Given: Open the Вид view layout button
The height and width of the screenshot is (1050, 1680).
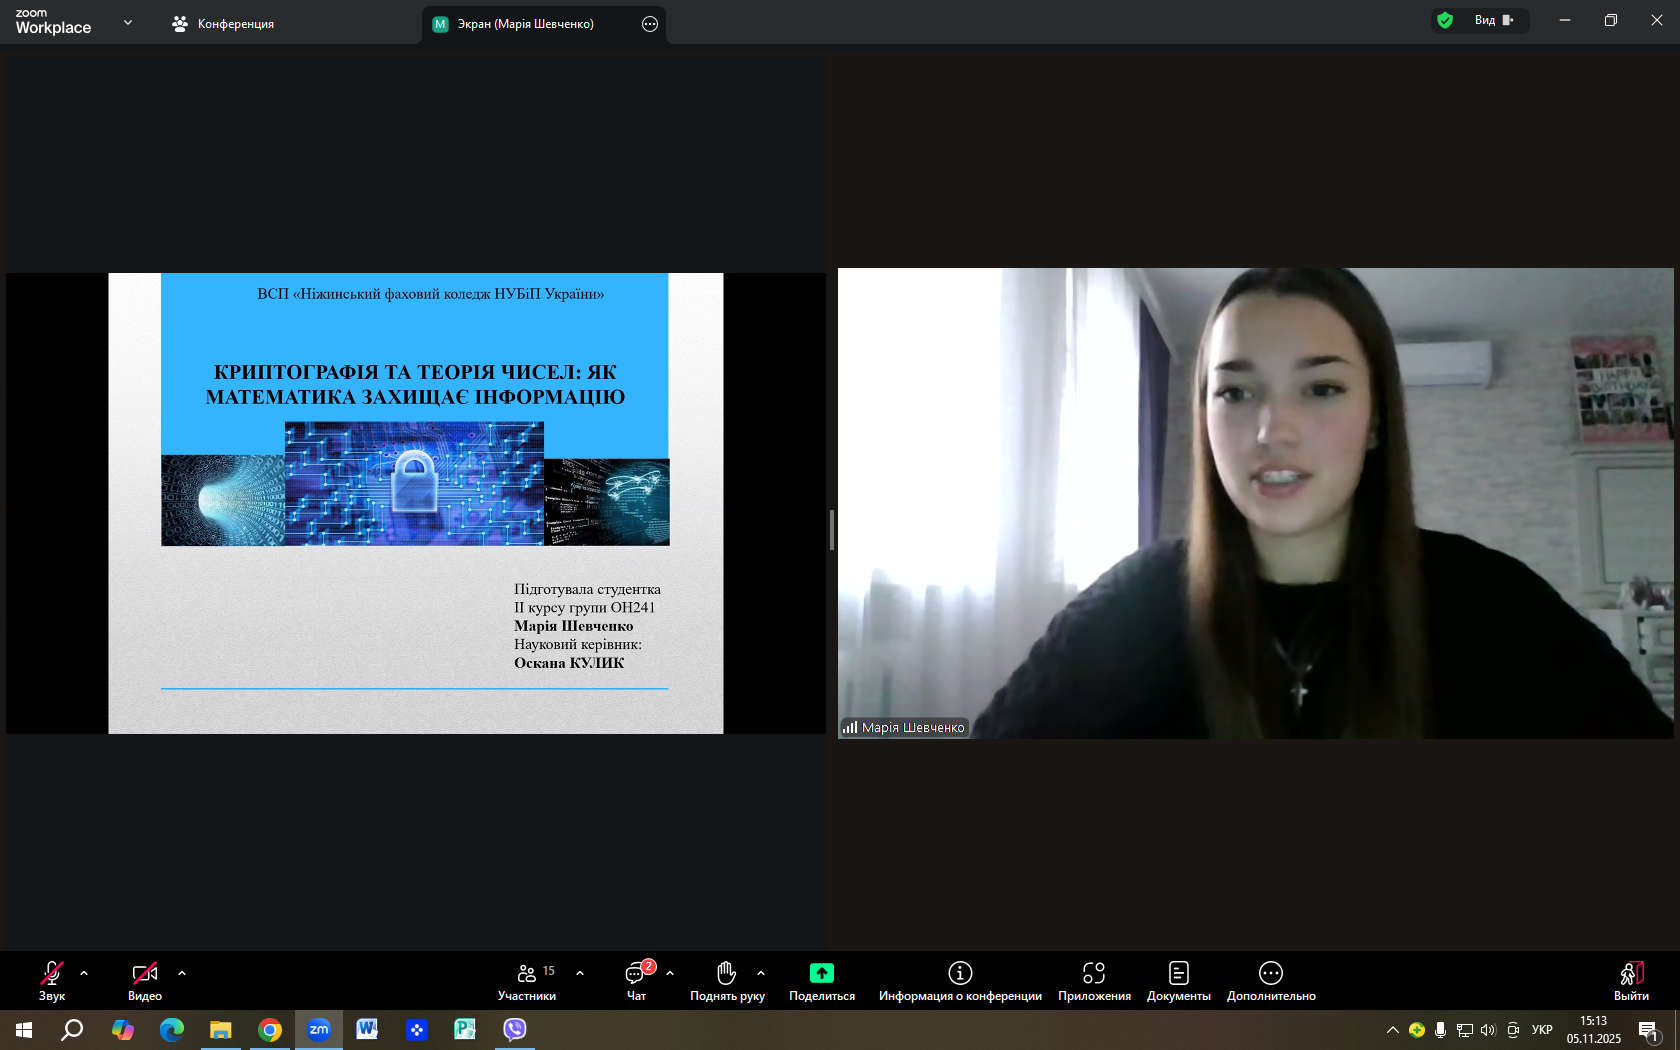Looking at the screenshot, I should click(1494, 20).
